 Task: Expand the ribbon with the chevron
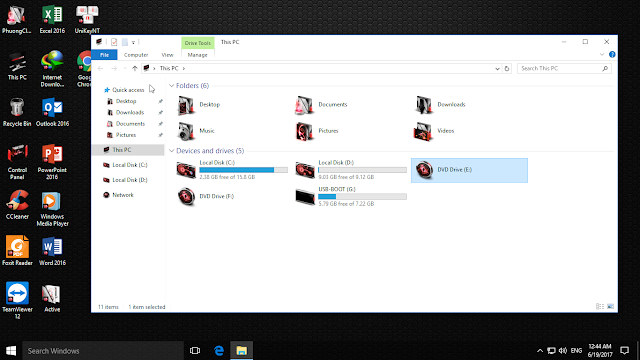[x=602, y=55]
